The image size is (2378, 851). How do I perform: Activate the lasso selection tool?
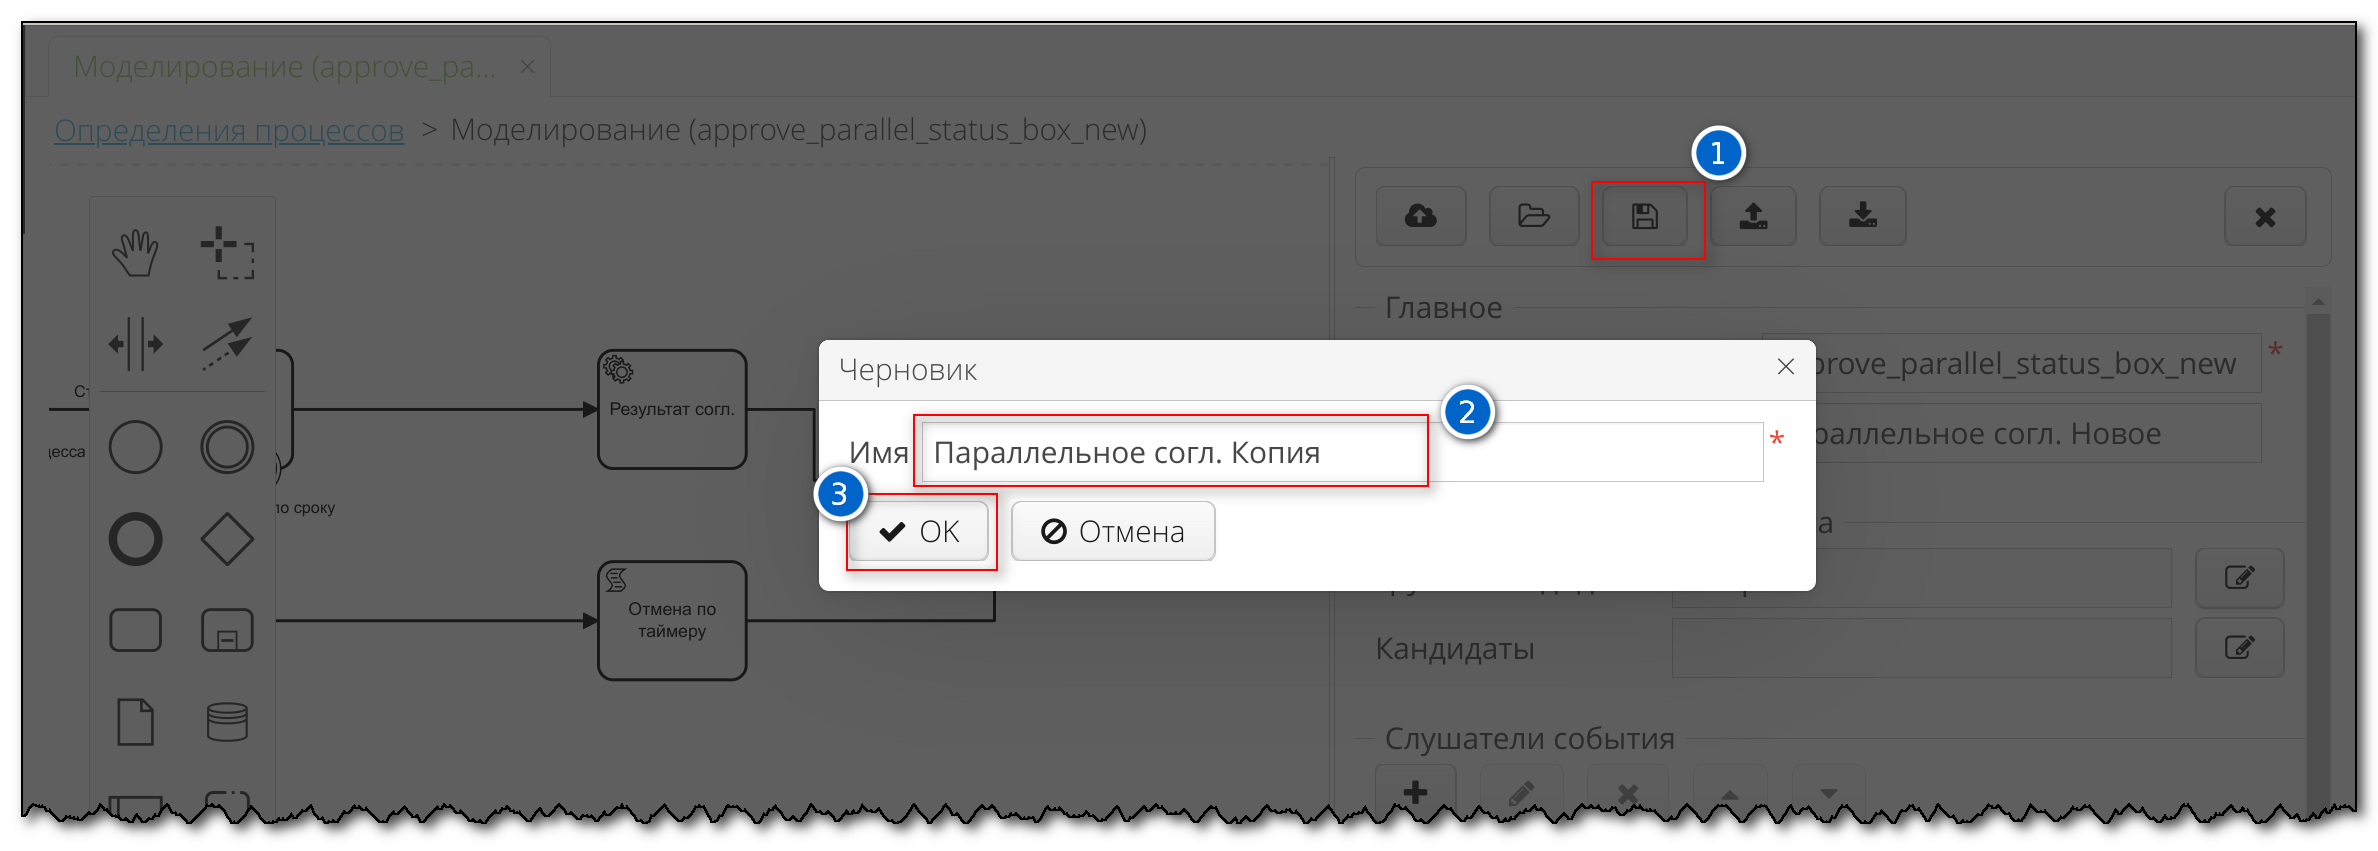coord(227,253)
